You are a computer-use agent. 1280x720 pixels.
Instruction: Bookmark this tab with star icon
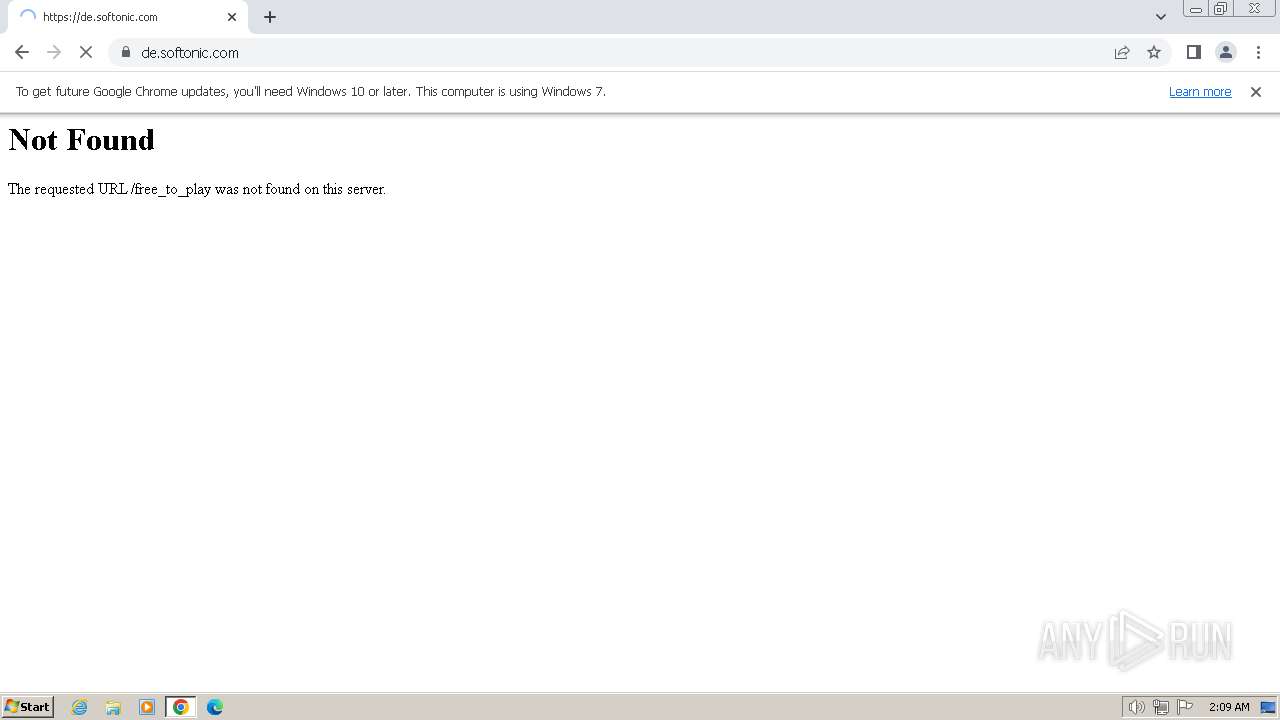(1154, 52)
